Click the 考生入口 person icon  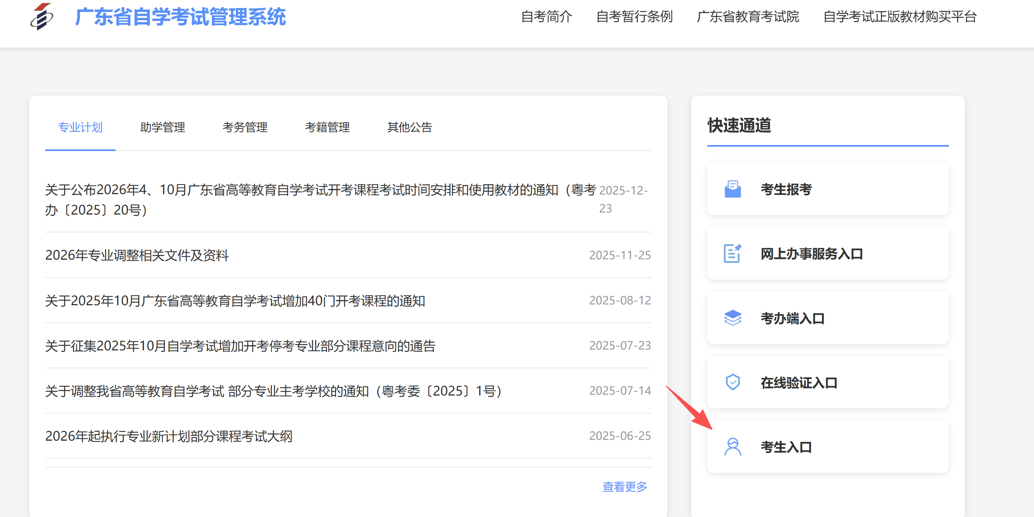pos(732,447)
